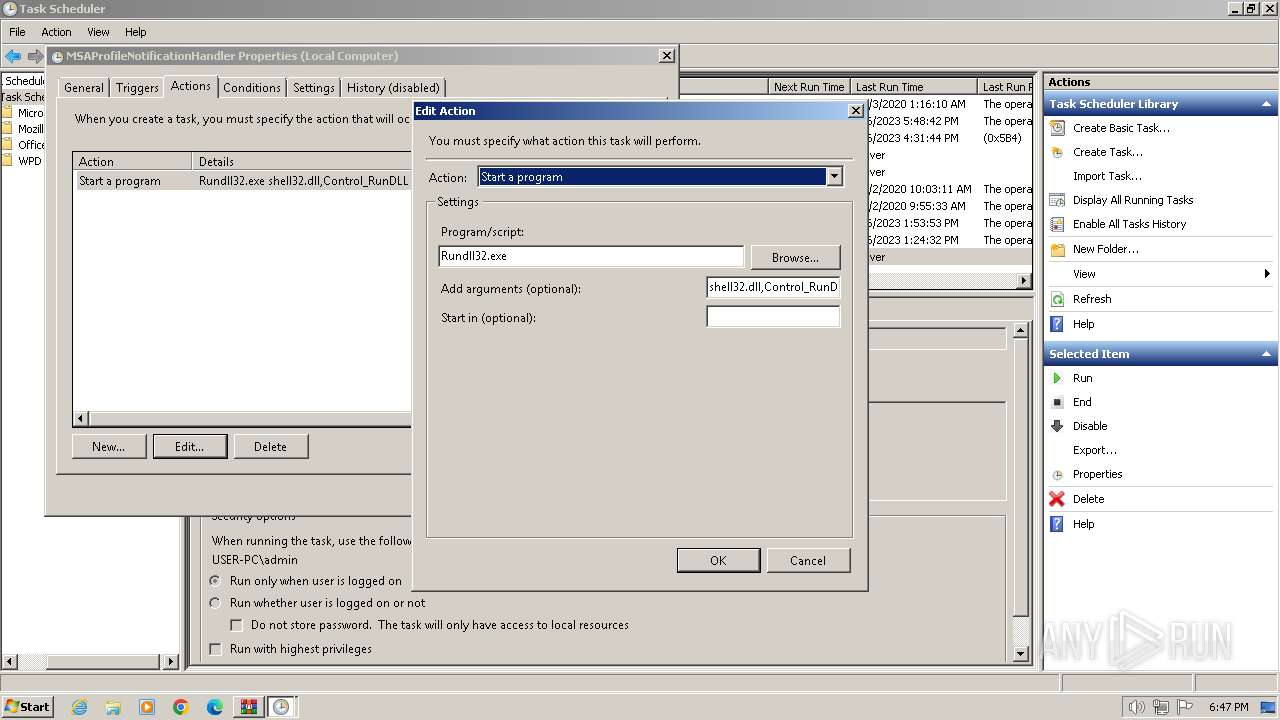Click the Office folder in the tree
This screenshot has width=1280, height=720.
tap(23, 144)
